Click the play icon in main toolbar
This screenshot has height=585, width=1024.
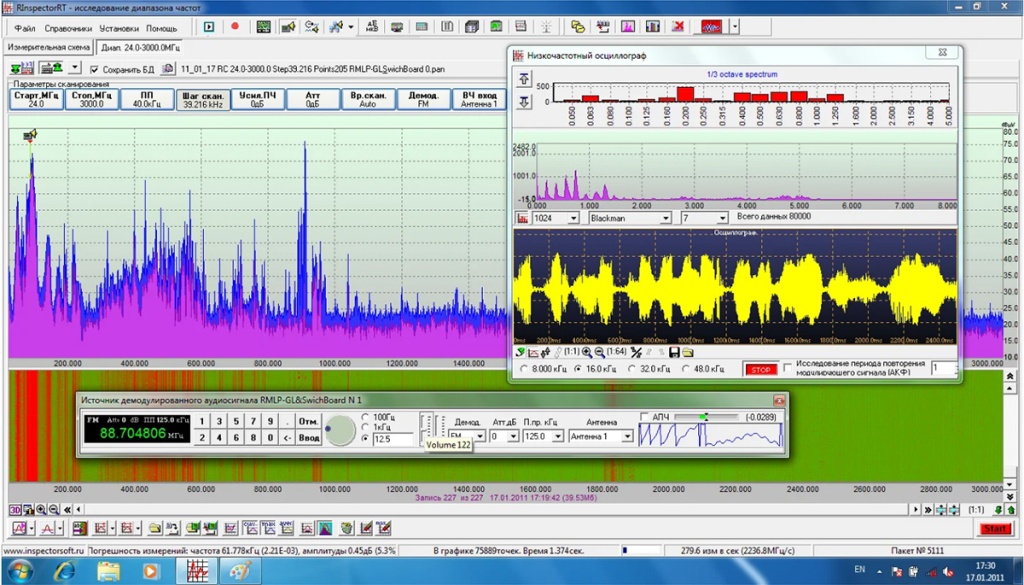pos(210,27)
